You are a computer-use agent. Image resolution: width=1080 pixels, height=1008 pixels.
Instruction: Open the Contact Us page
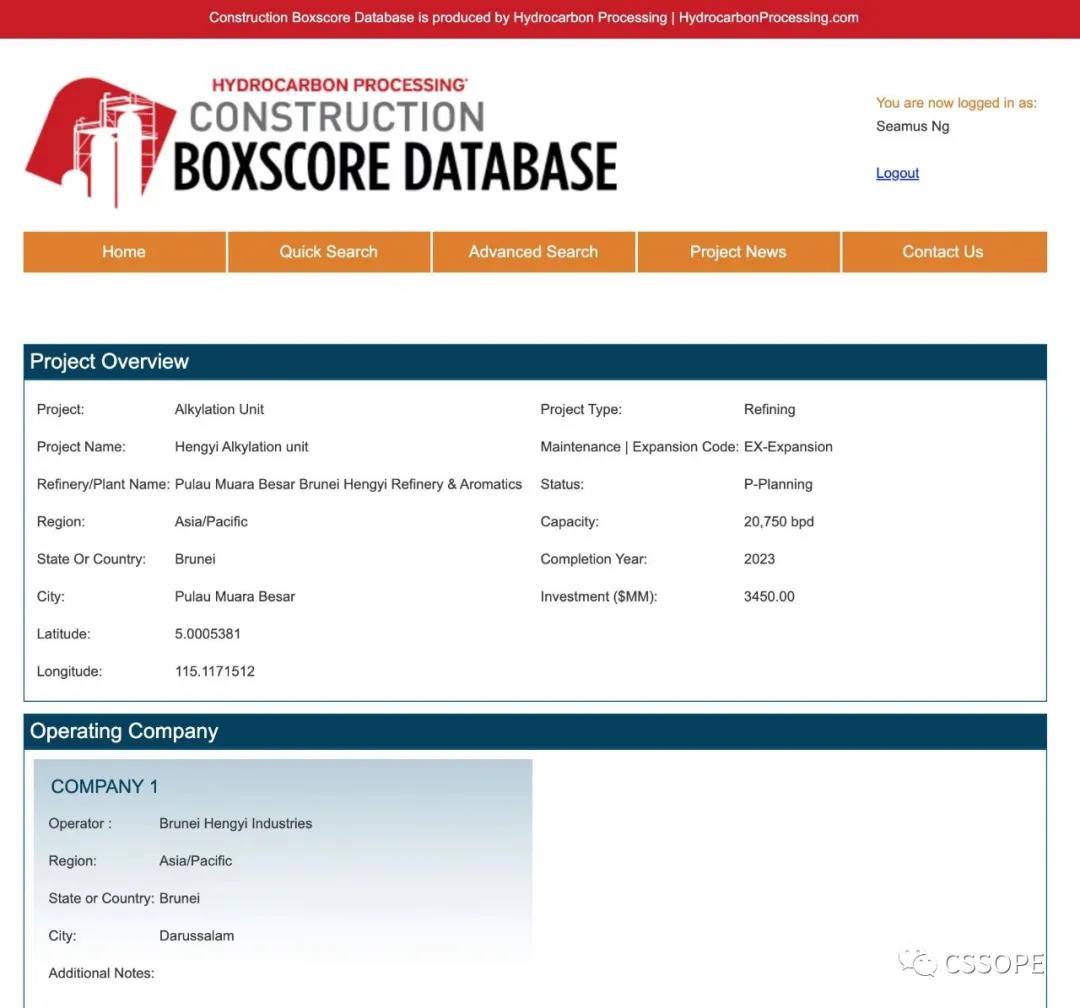click(x=943, y=252)
